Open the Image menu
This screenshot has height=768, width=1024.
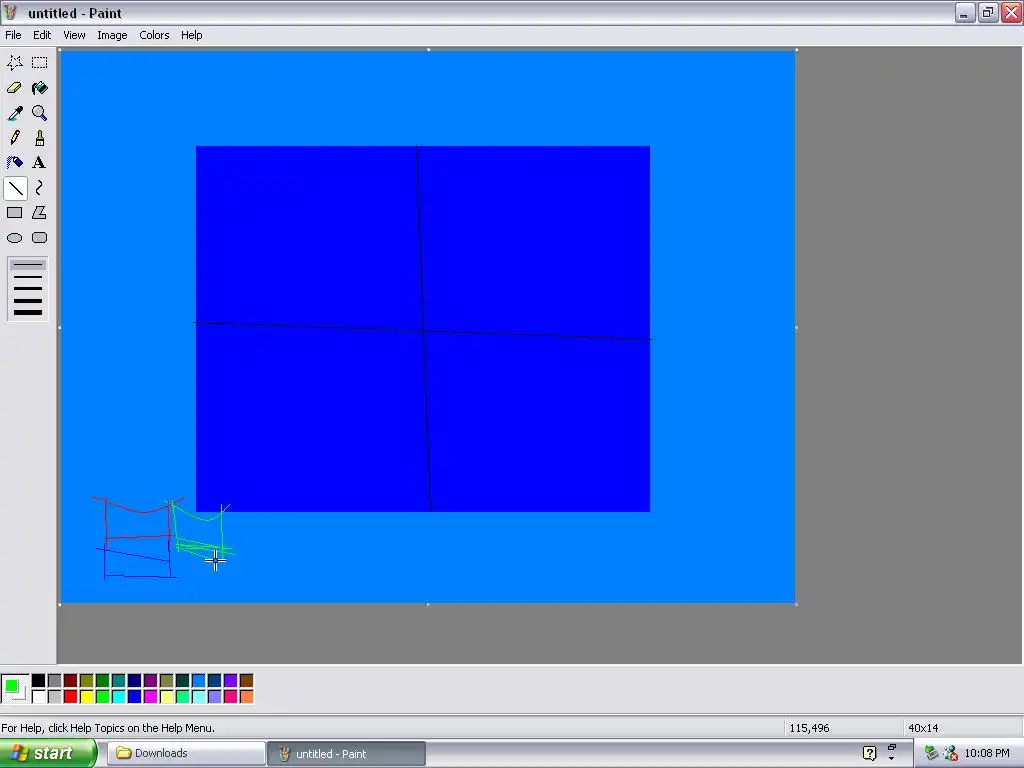pos(112,35)
